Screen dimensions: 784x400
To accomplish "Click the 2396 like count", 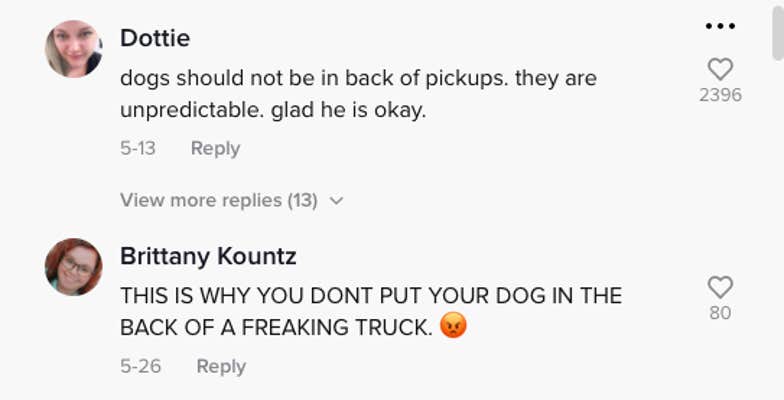I will click(720, 94).
